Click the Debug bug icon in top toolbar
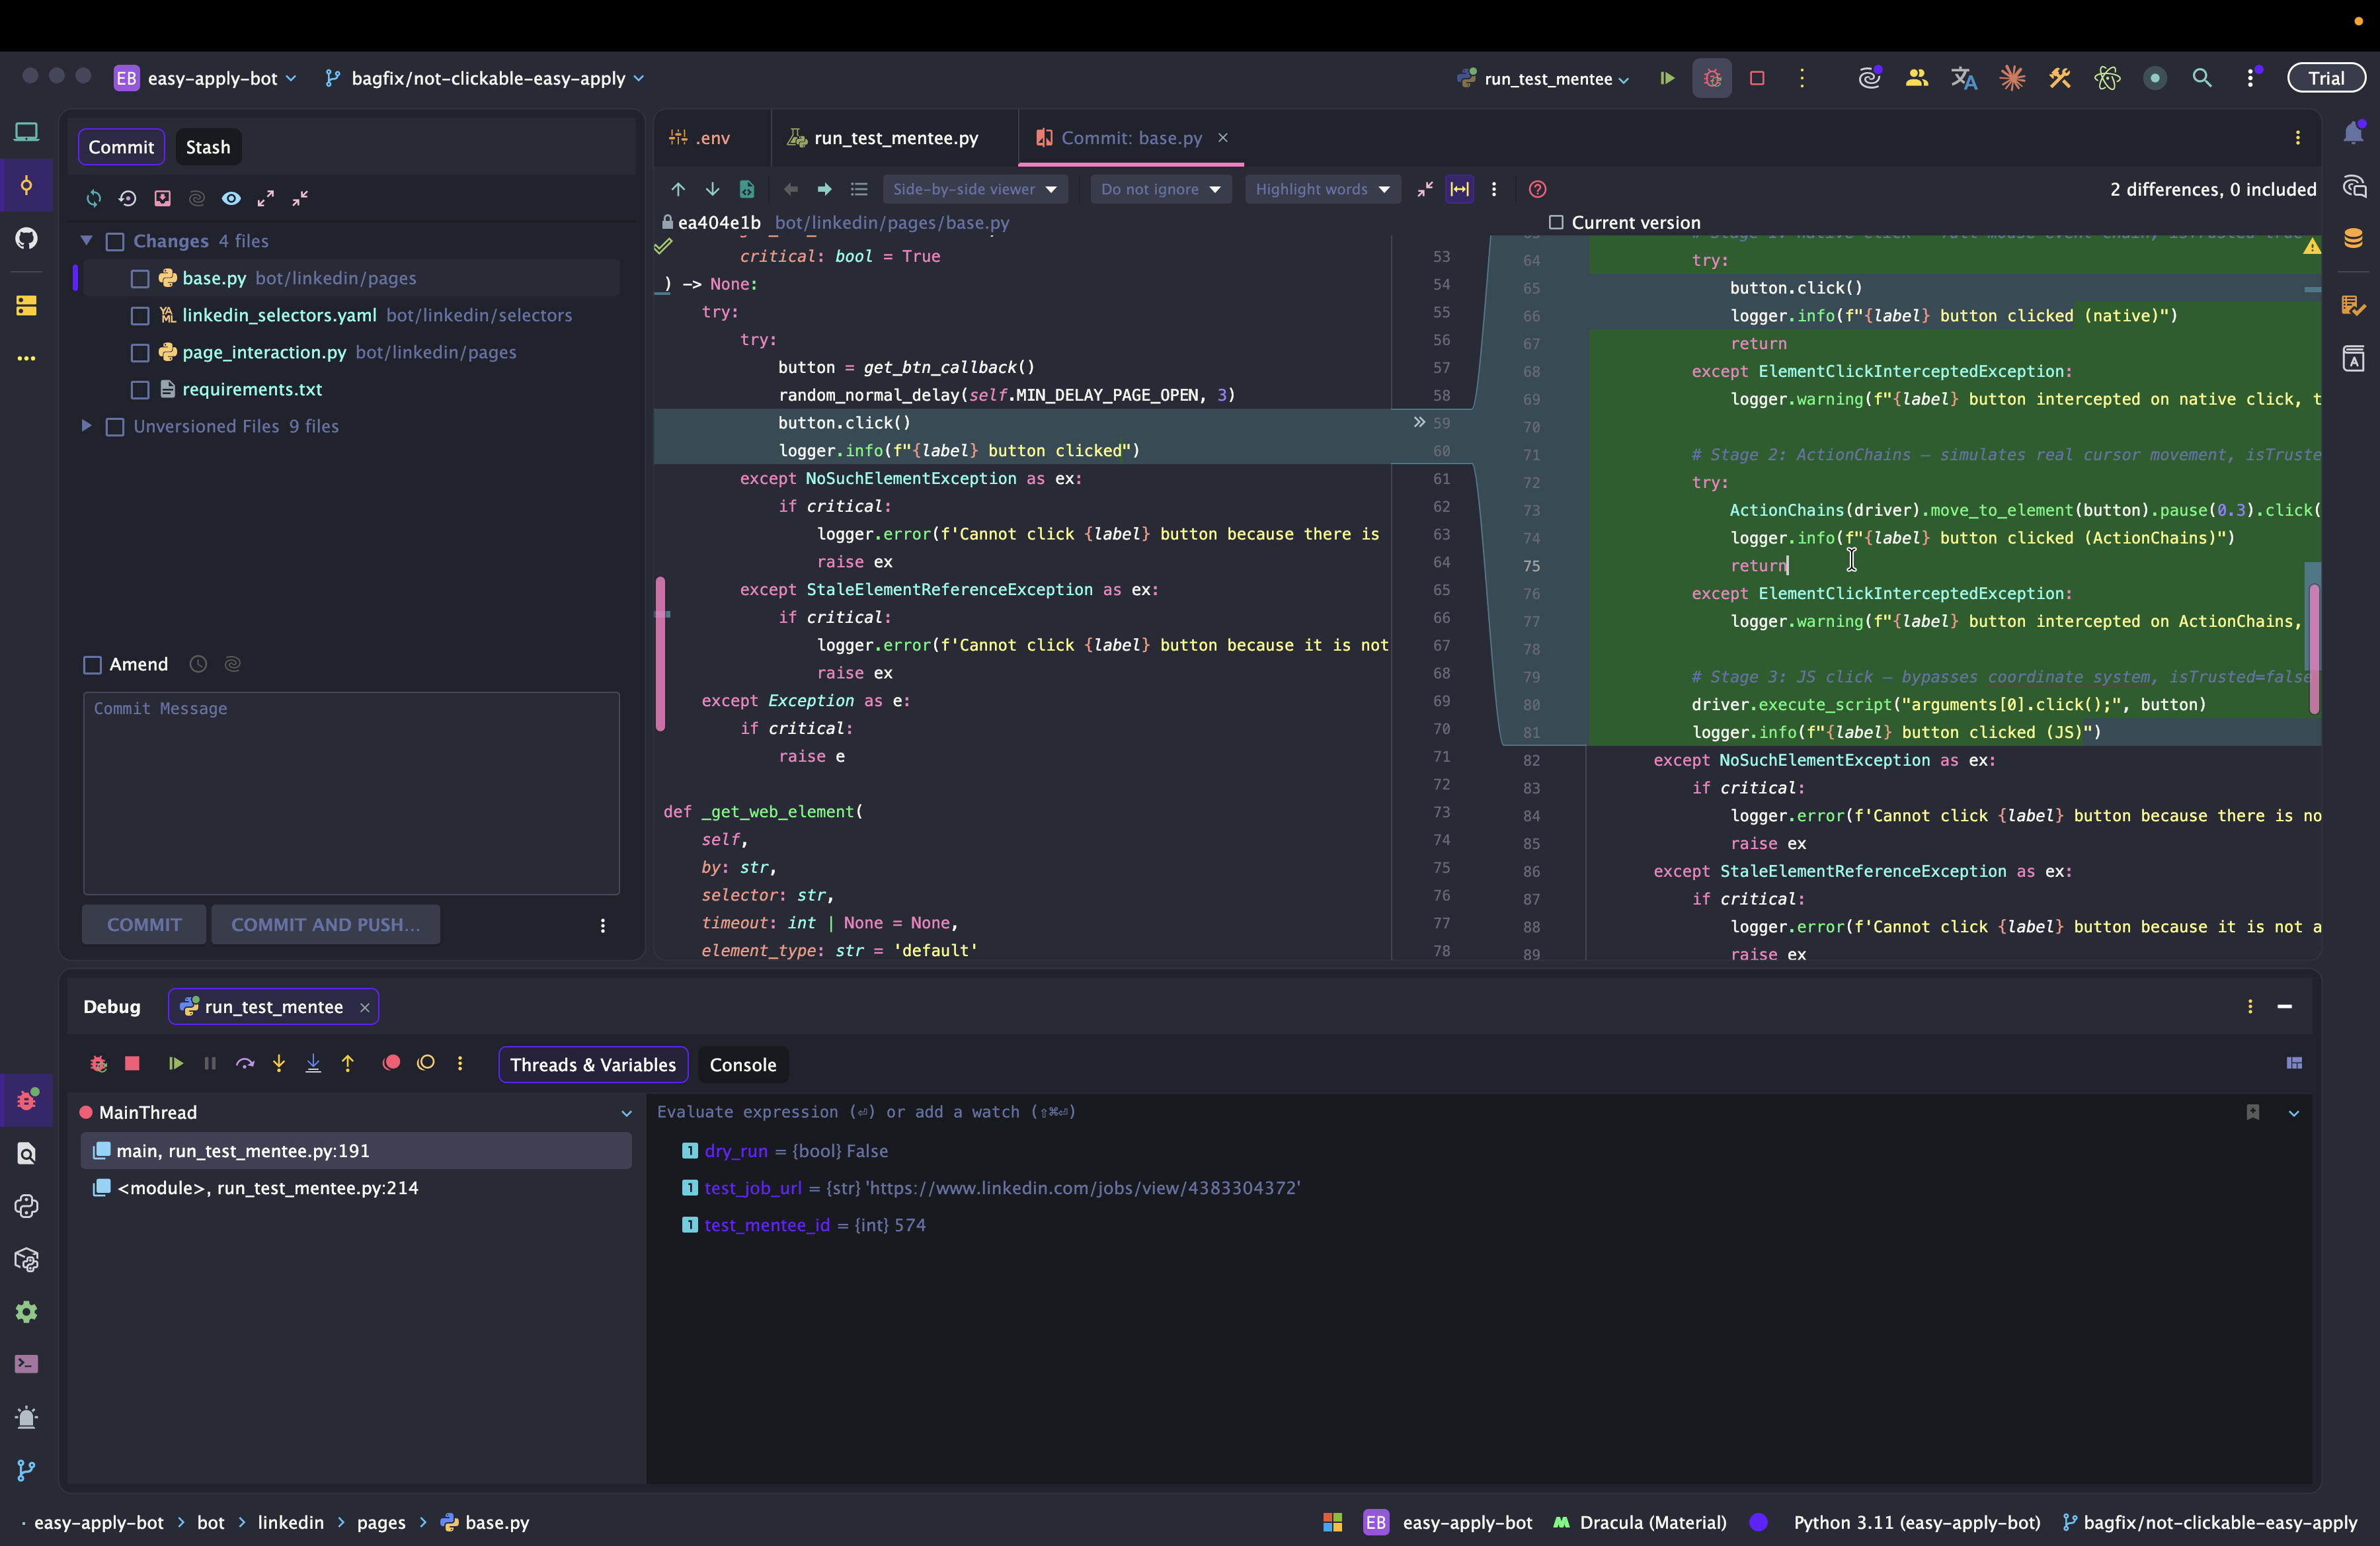2380x1546 pixels. 1712,78
